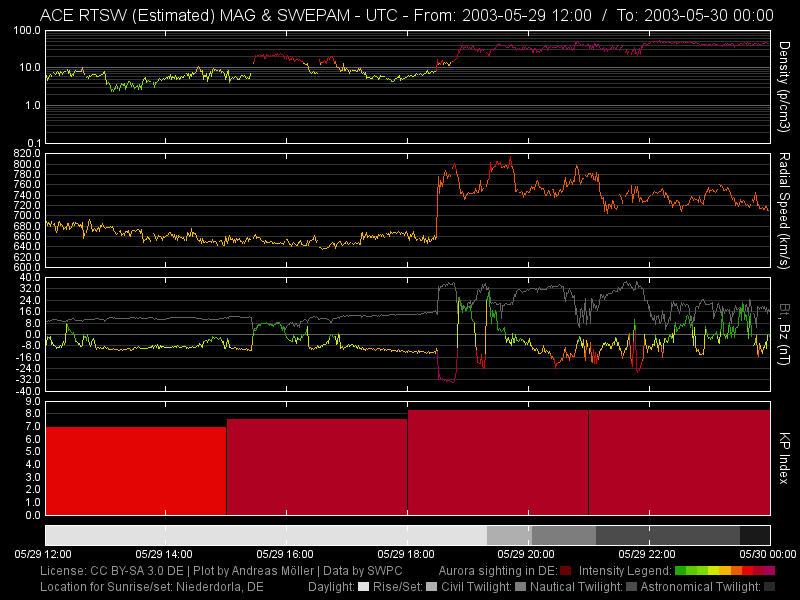Select the 'Density (p/cm3)' axis label
The image size is (800, 600).
coord(784,87)
